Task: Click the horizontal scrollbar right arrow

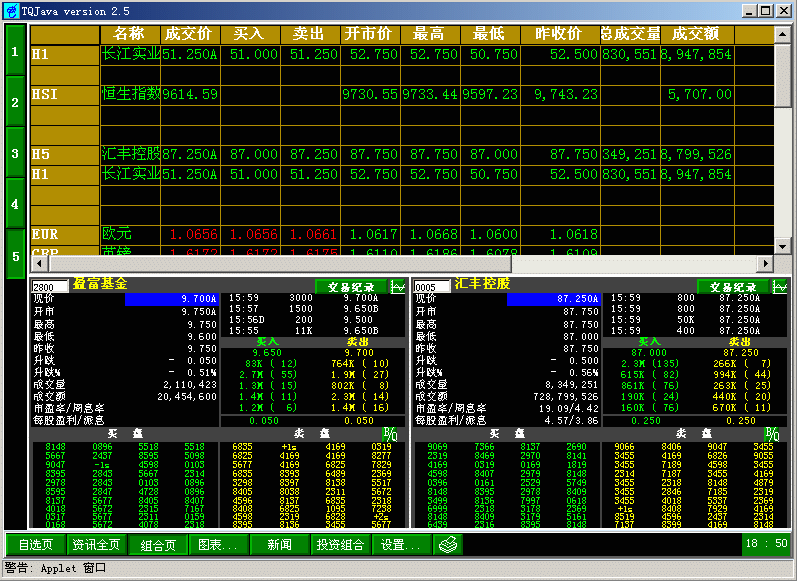Action: tap(765, 263)
